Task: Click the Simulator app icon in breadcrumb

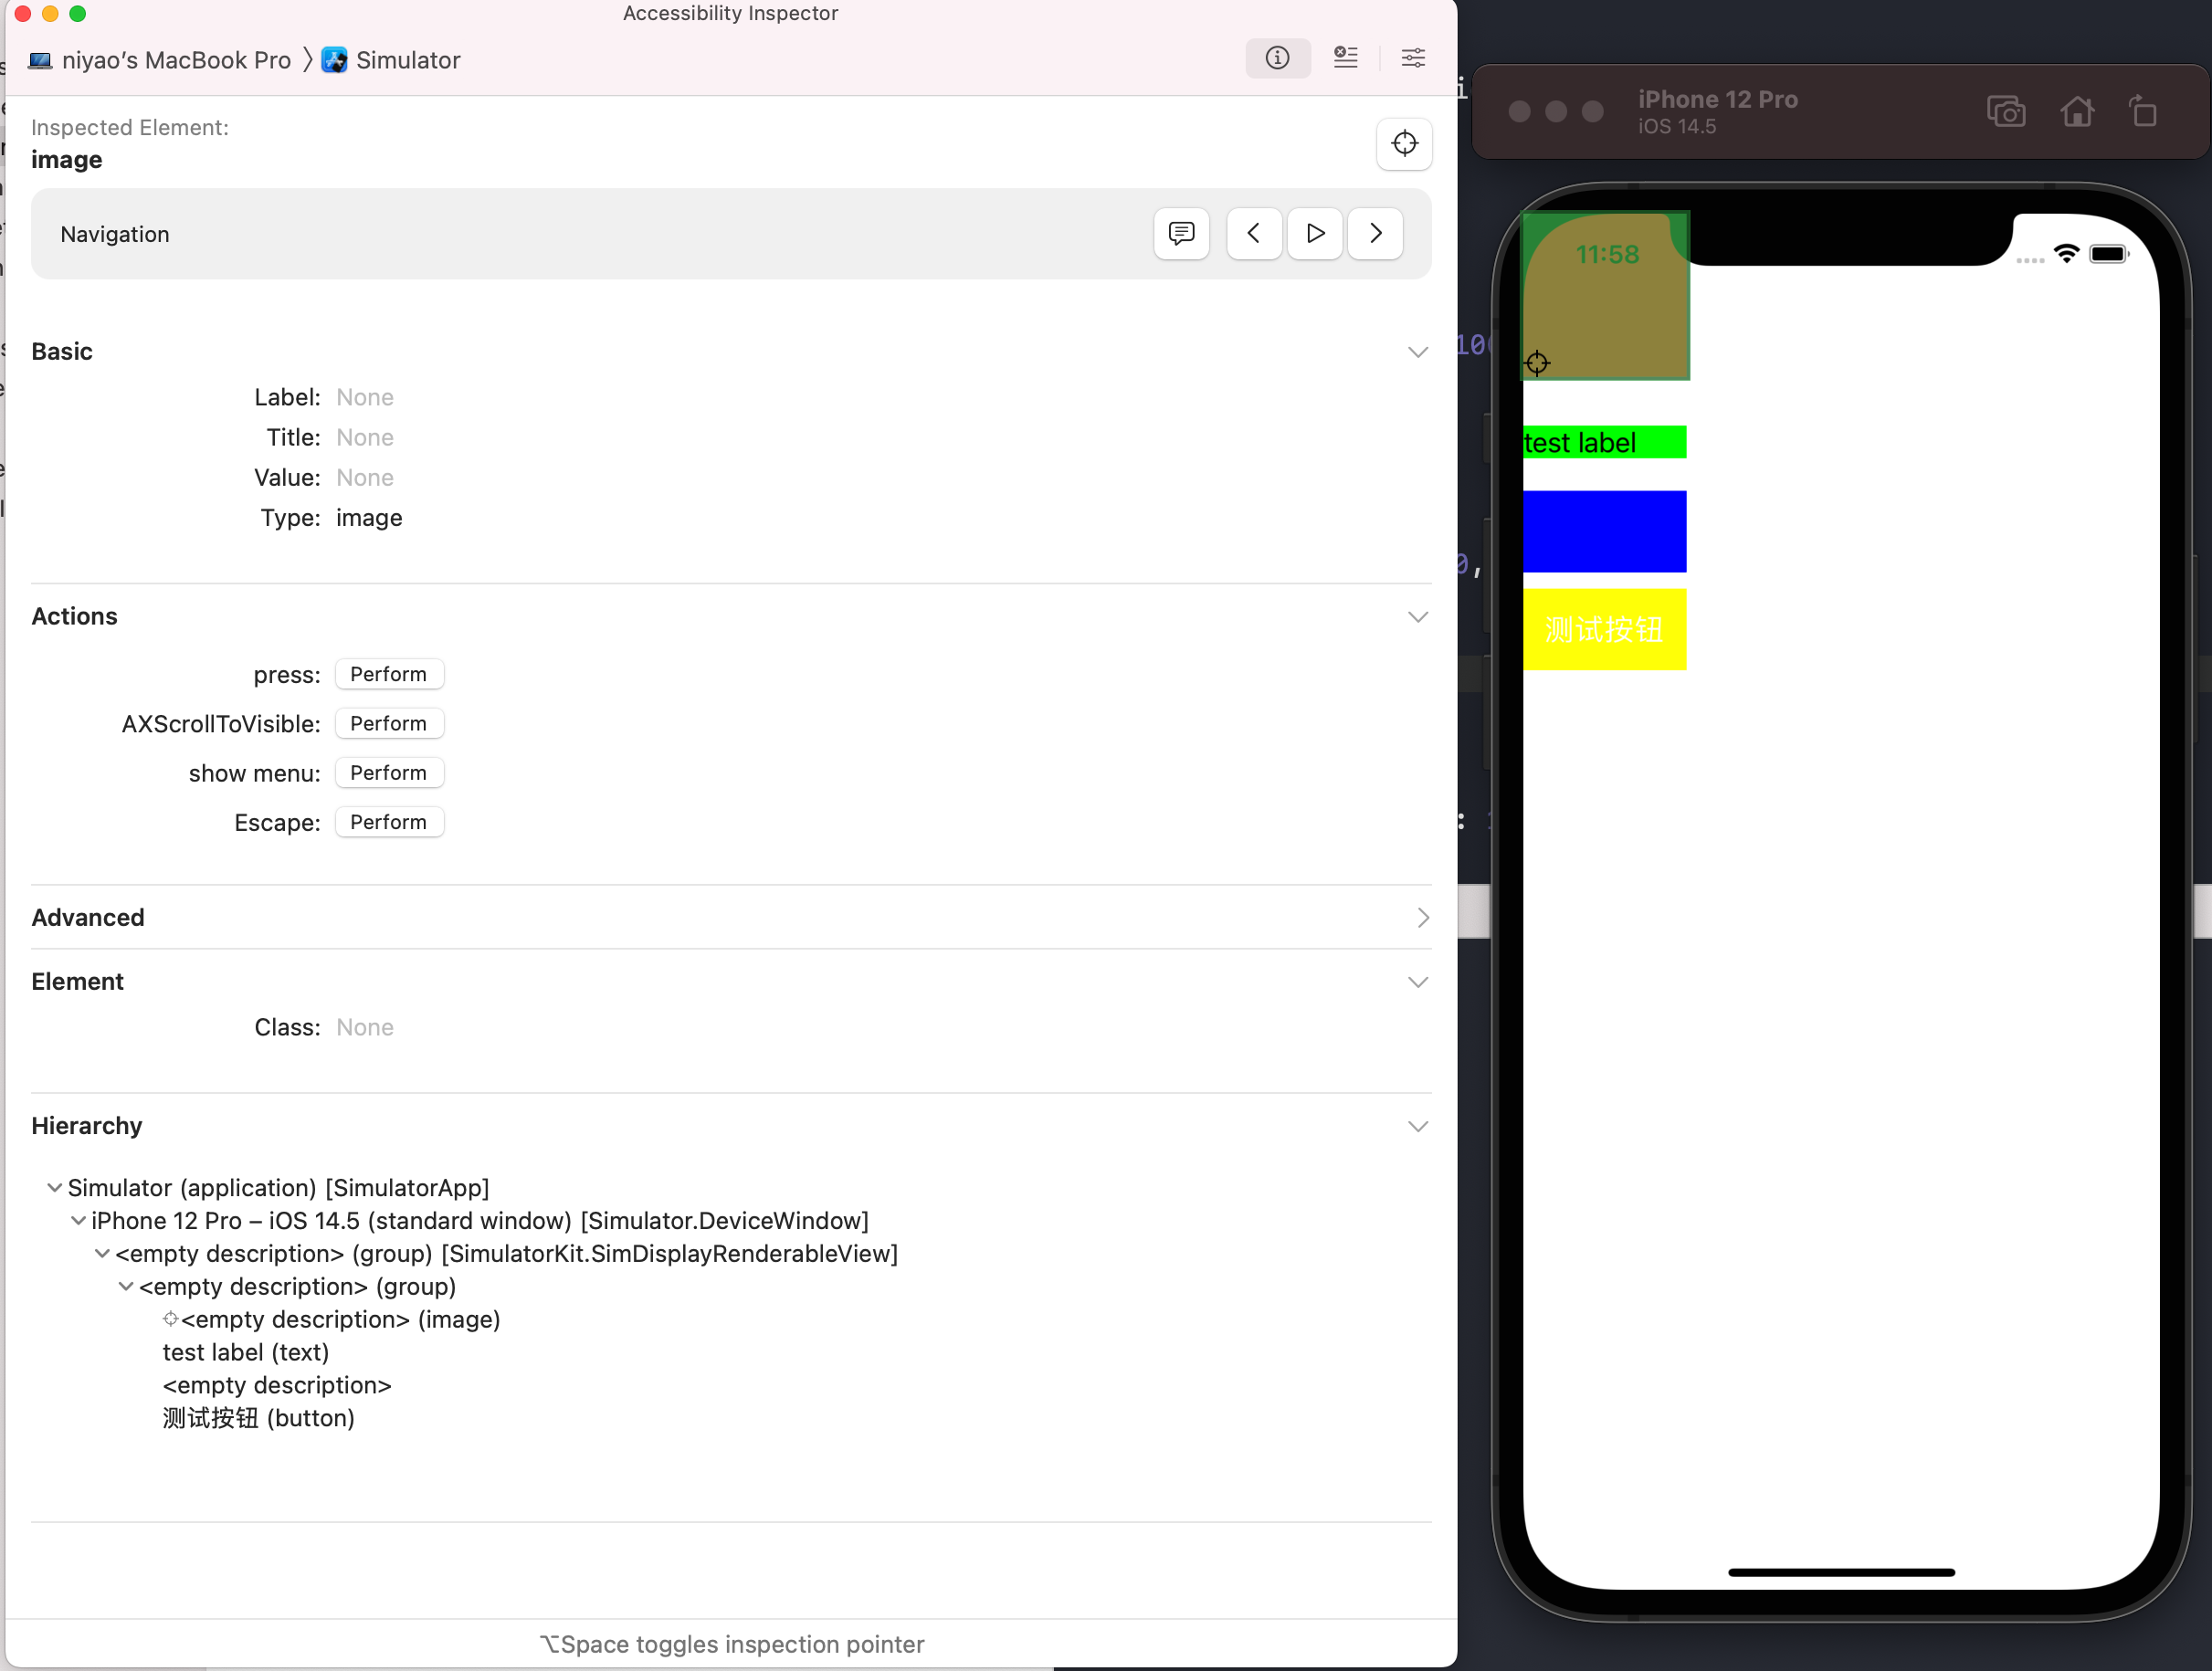Action: (x=335, y=60)
